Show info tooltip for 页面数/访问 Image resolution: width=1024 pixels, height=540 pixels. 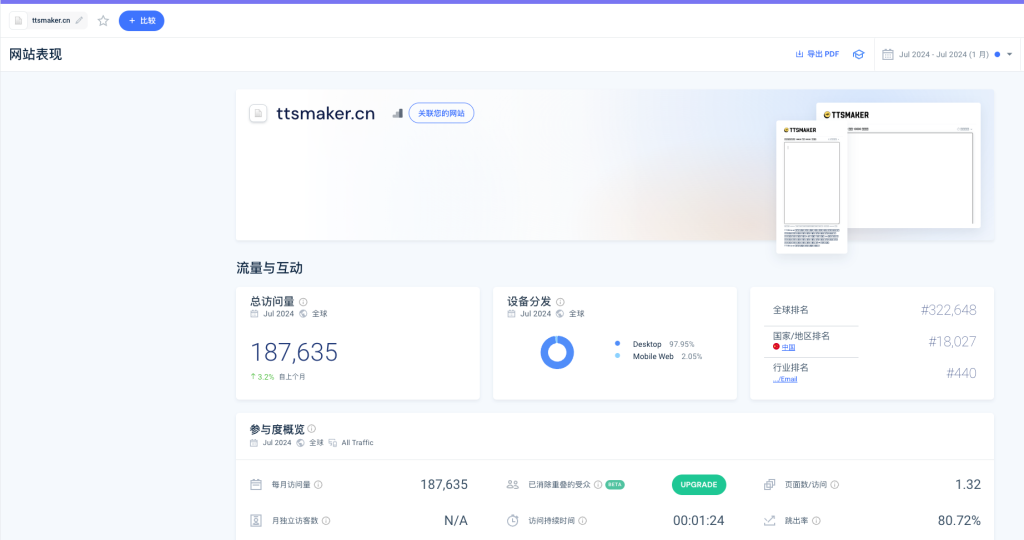835,484
